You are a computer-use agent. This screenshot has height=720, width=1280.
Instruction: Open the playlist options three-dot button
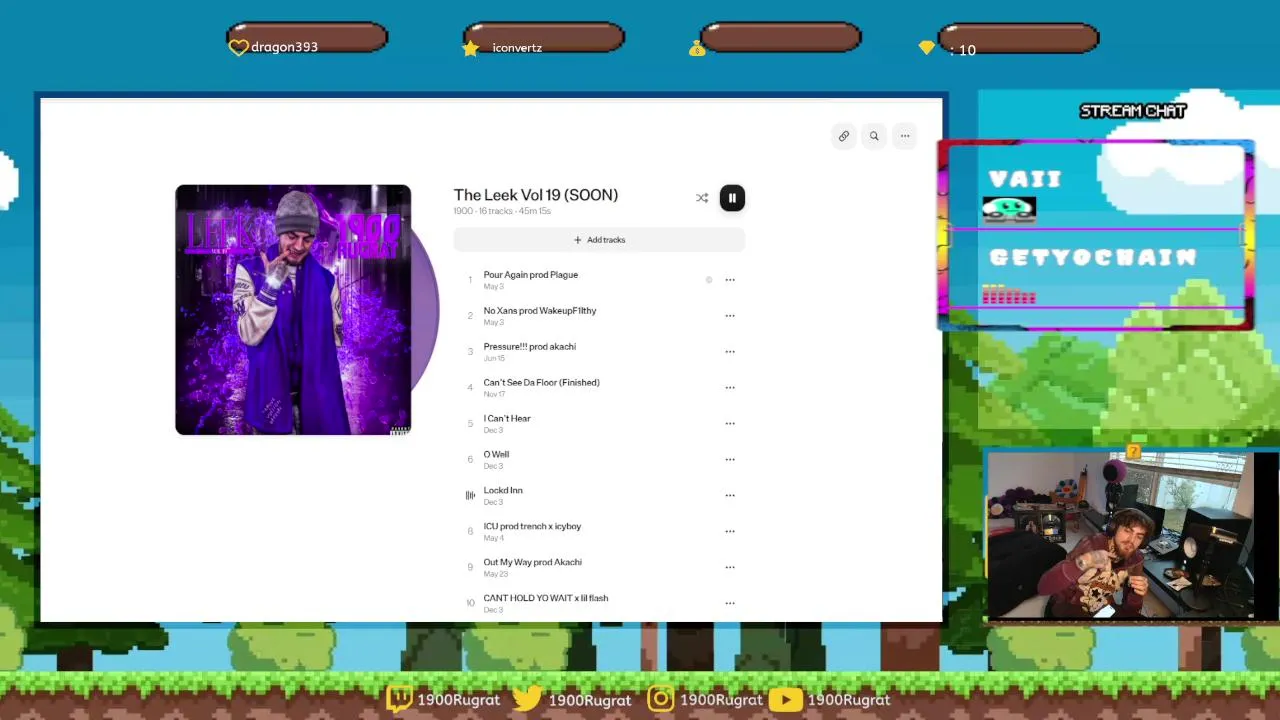905,136
